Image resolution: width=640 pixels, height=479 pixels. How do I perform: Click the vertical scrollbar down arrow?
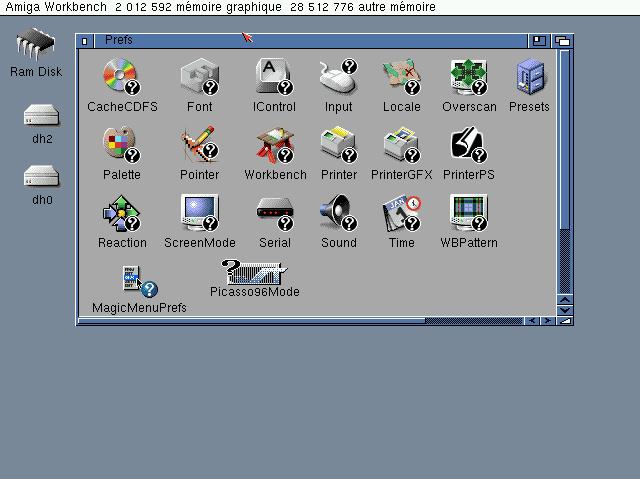pos(565,310)
